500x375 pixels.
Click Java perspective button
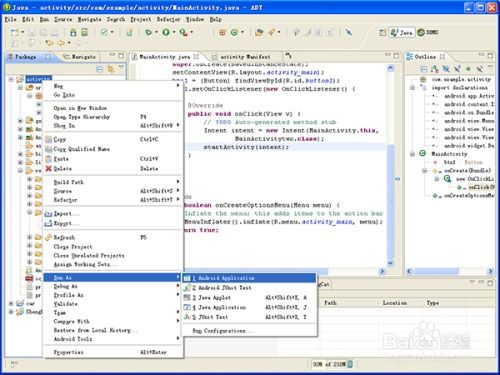pos(402,32)
